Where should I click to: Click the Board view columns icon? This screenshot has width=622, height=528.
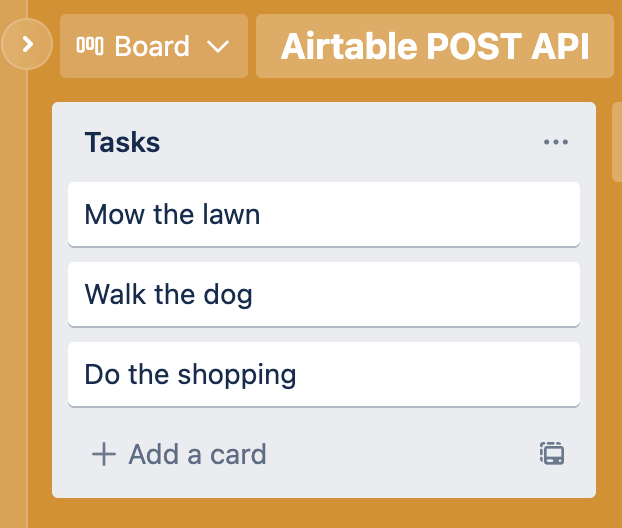pos(90,46)
